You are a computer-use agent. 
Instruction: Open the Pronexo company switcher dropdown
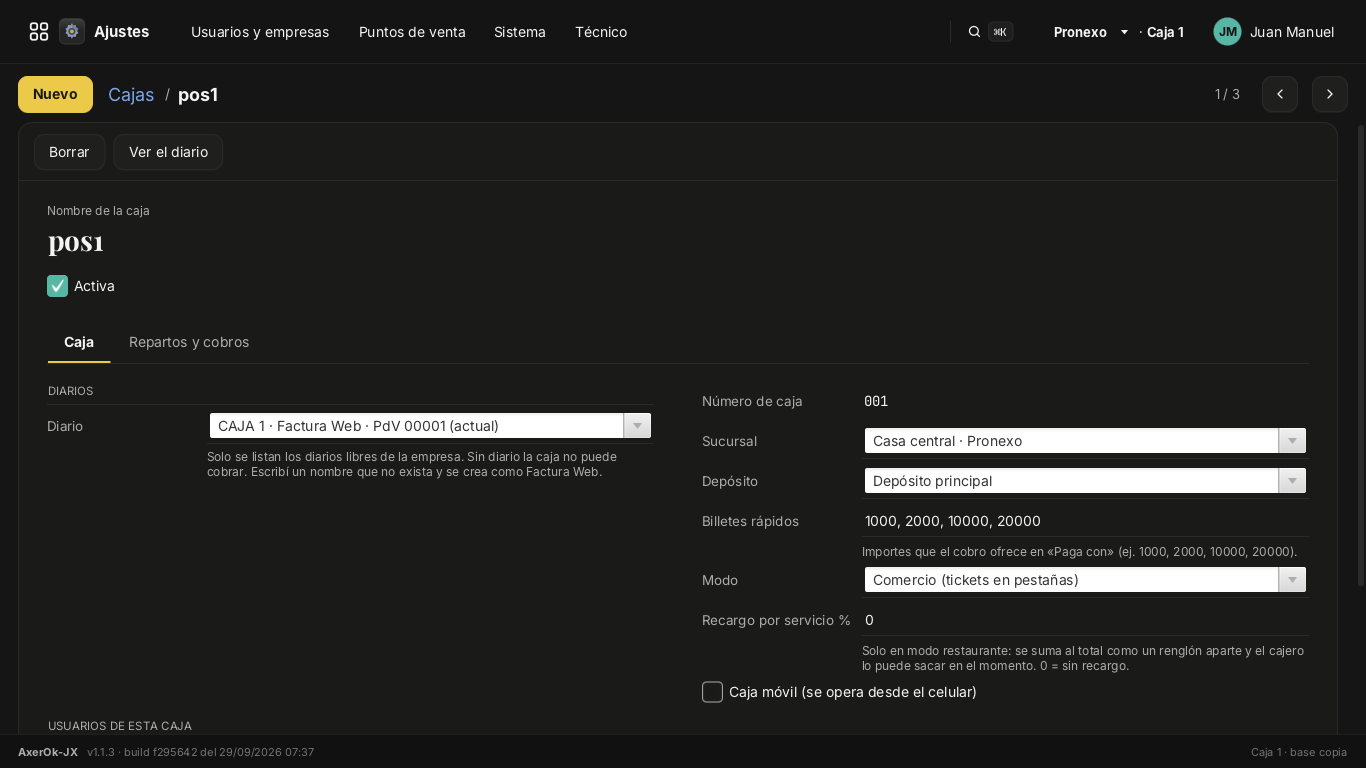click(x=1091, y=32)
